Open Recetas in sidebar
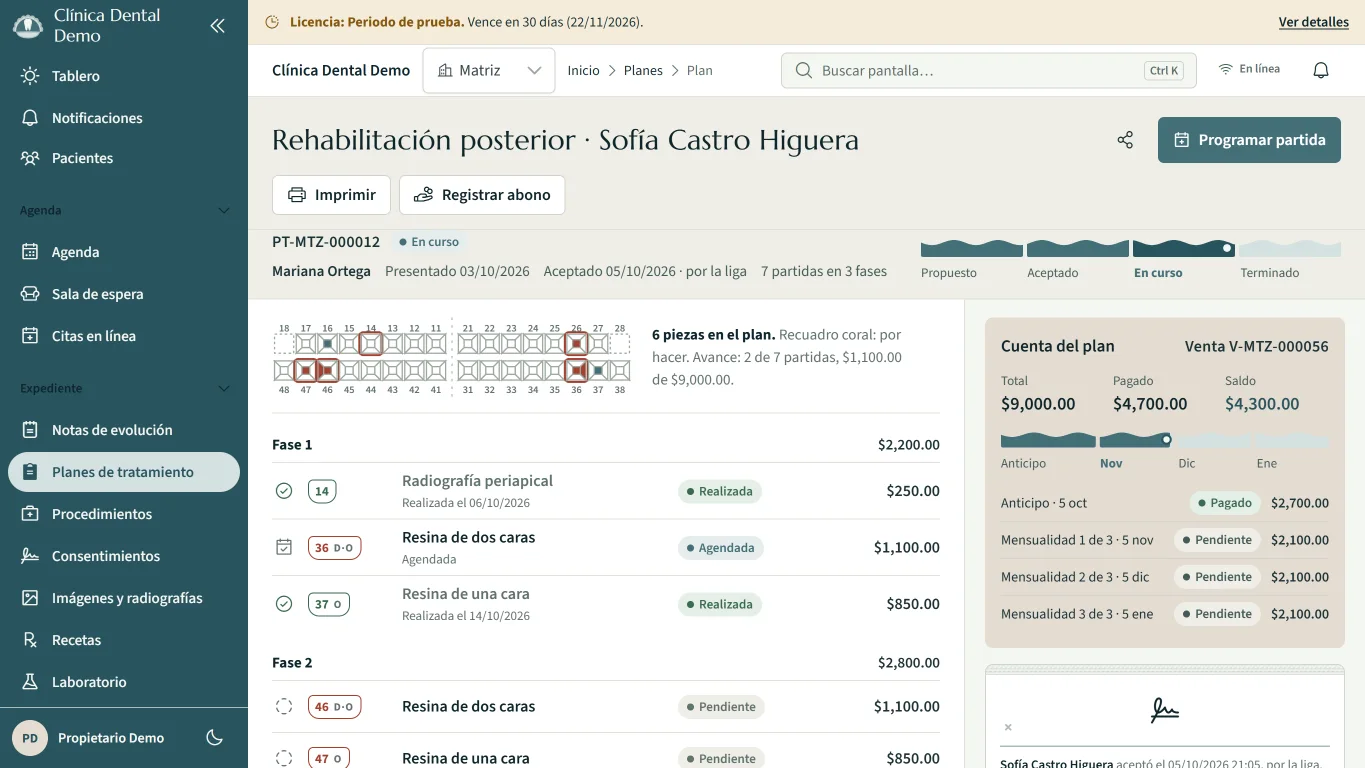 click(x=124, y=640)
